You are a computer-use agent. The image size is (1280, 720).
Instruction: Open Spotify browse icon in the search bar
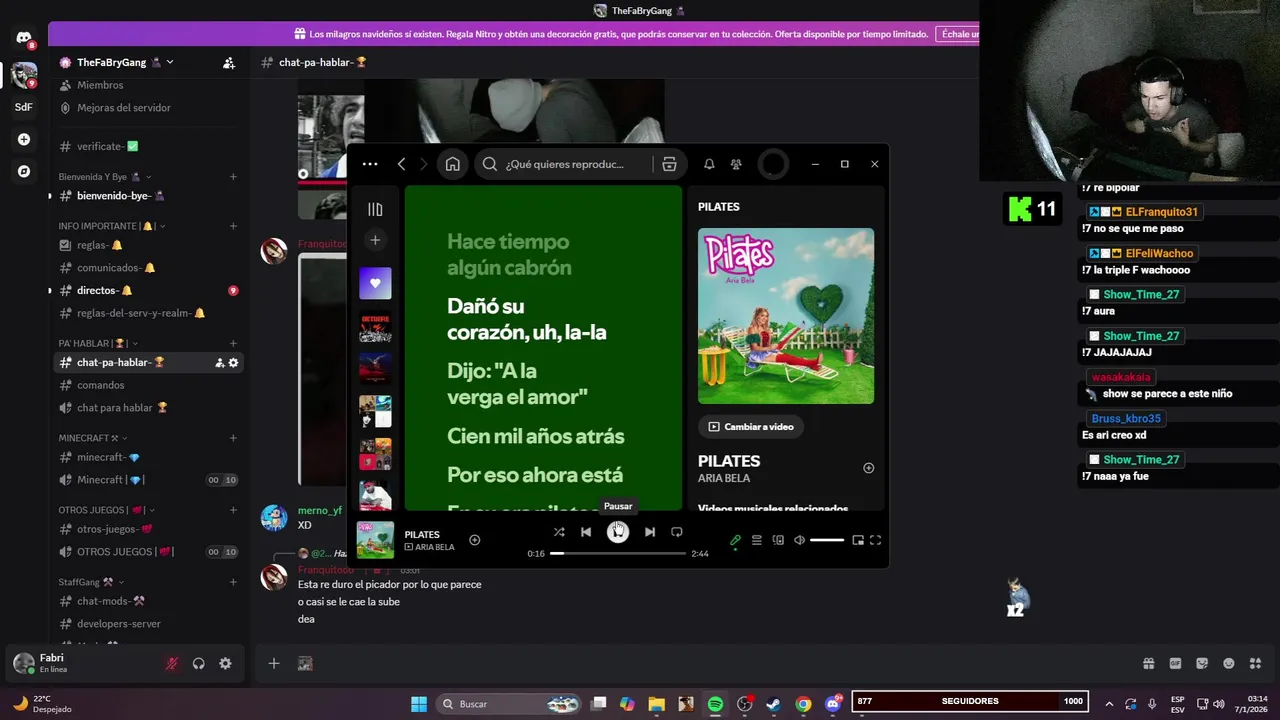[x=669, y=164]
